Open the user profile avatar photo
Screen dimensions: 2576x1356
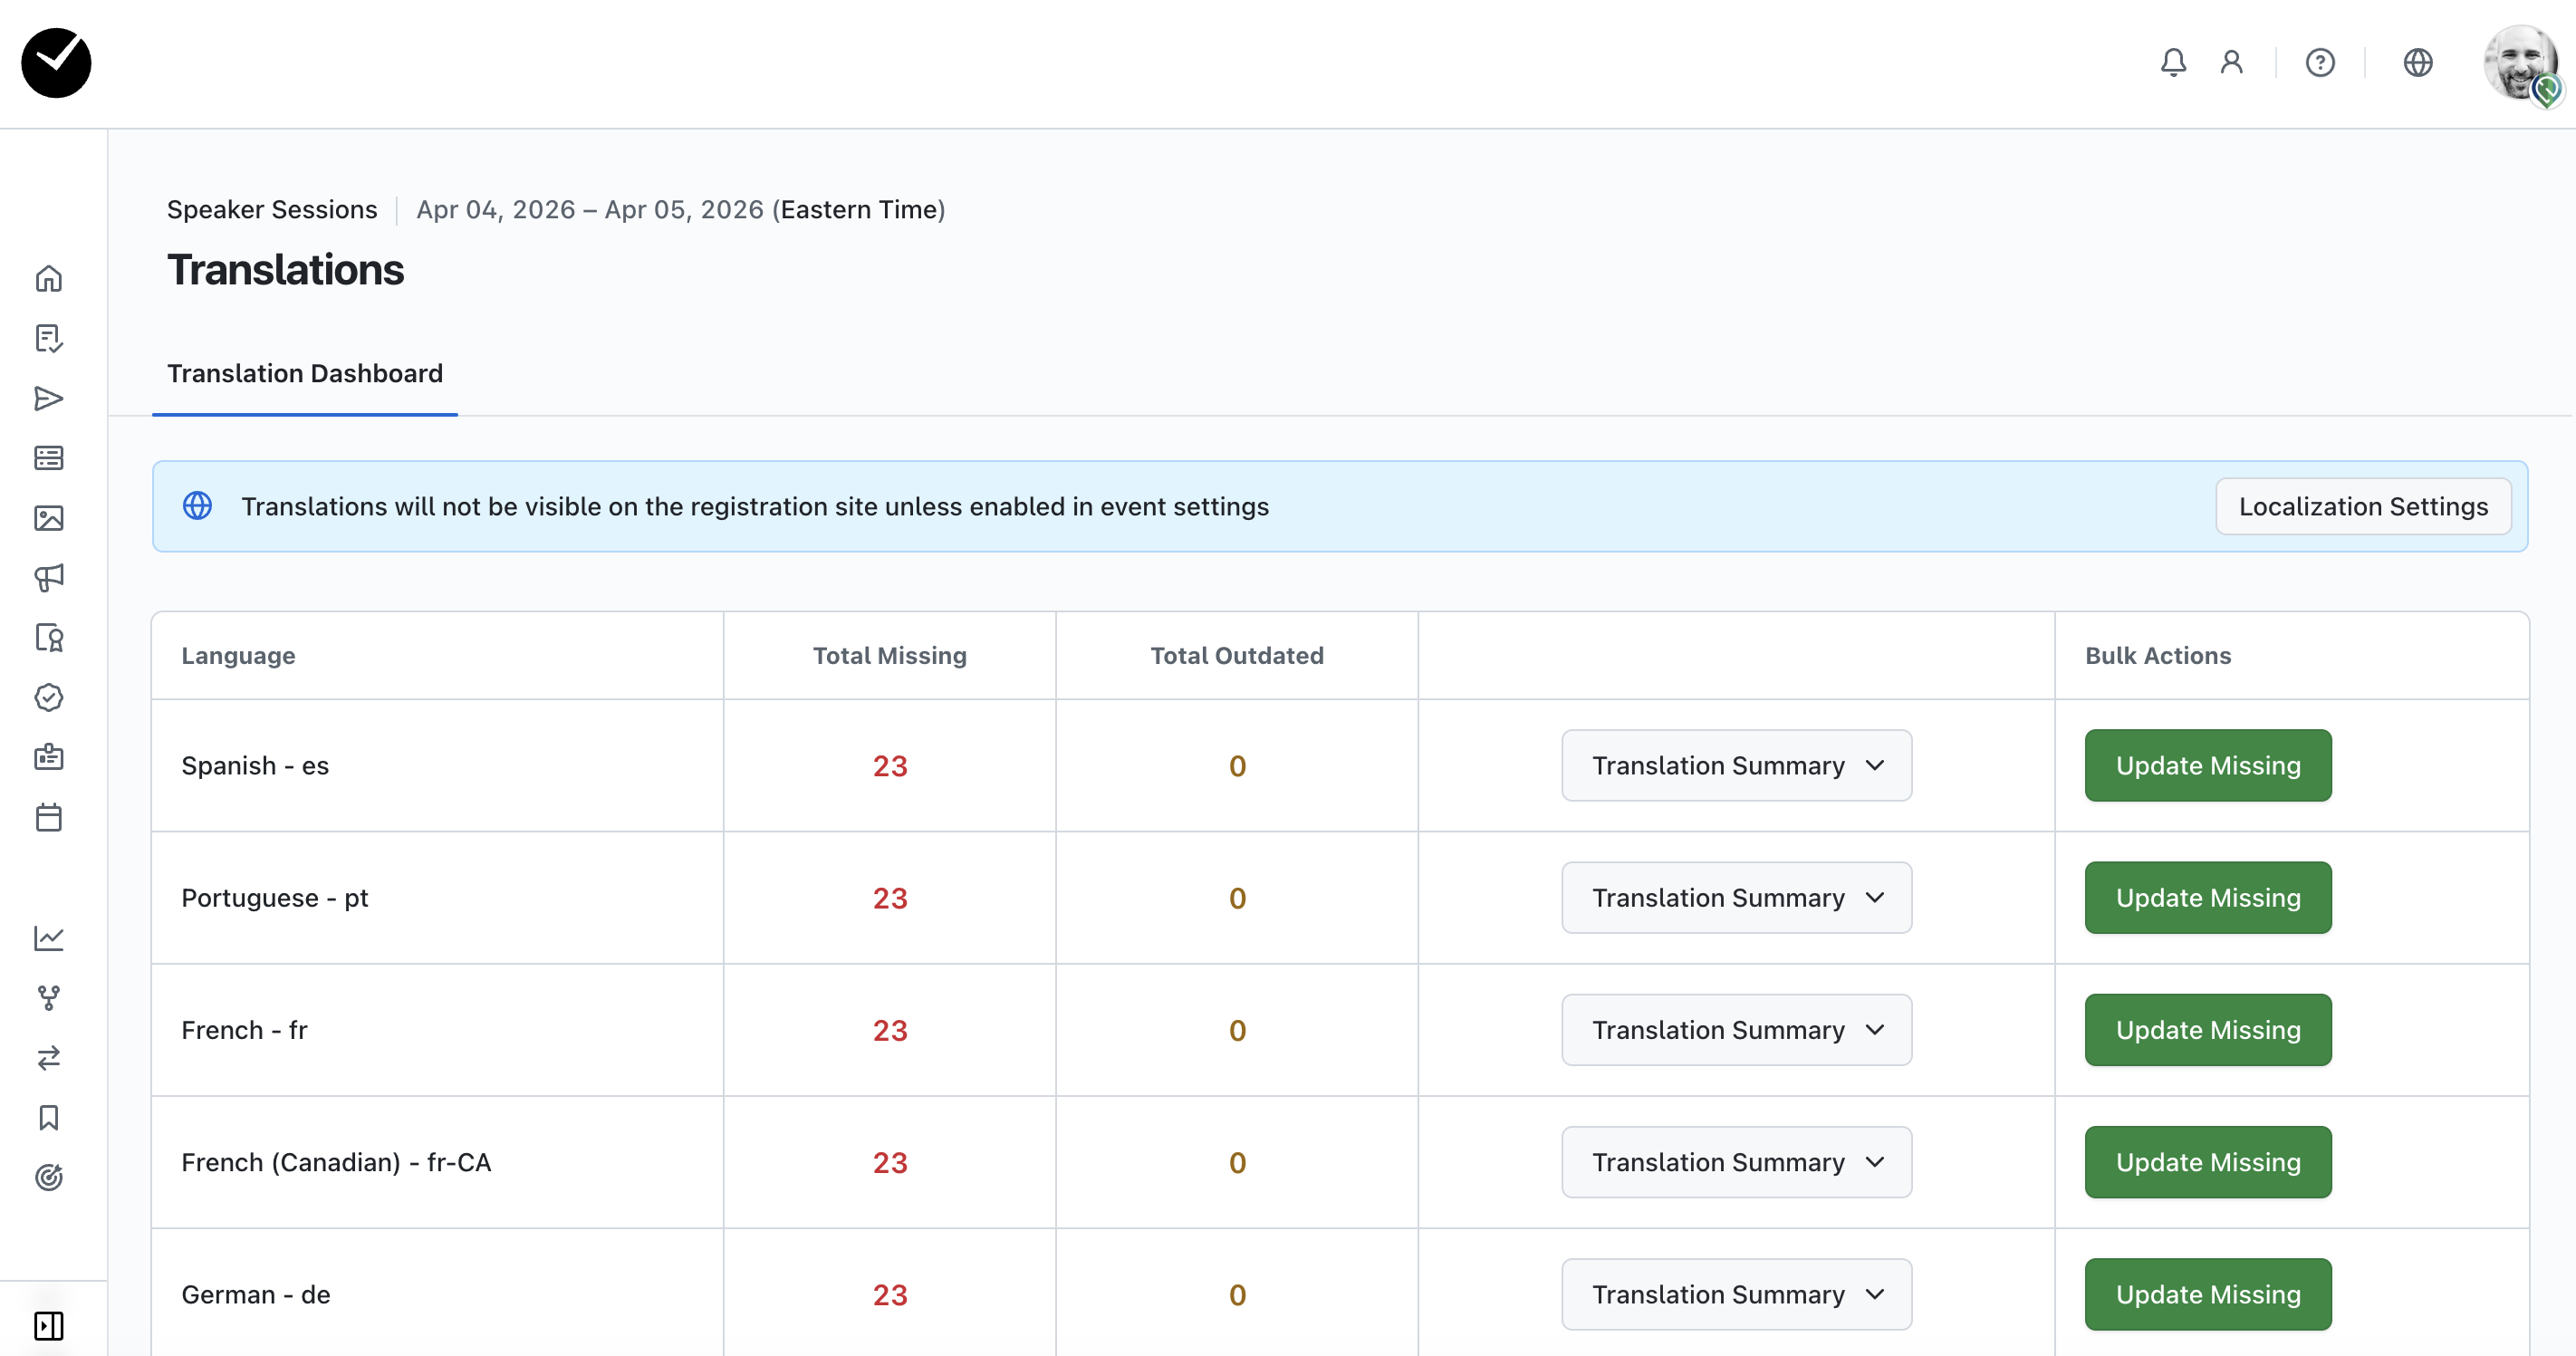tap(2518, 63)
